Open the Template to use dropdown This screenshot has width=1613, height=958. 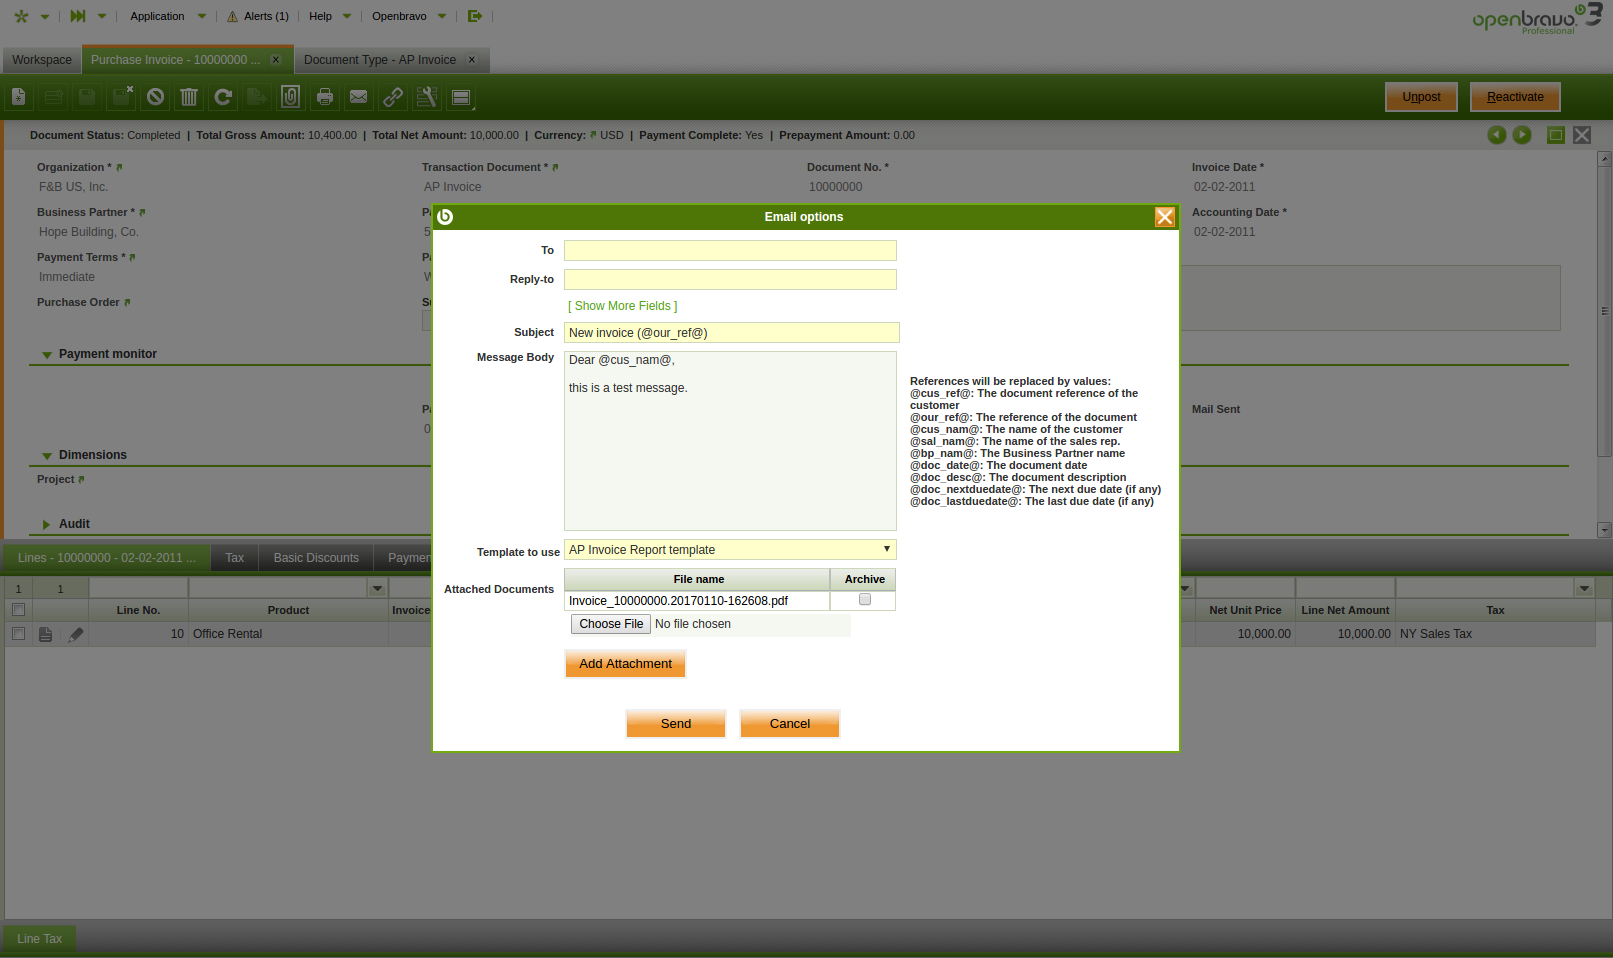point(730,550)
